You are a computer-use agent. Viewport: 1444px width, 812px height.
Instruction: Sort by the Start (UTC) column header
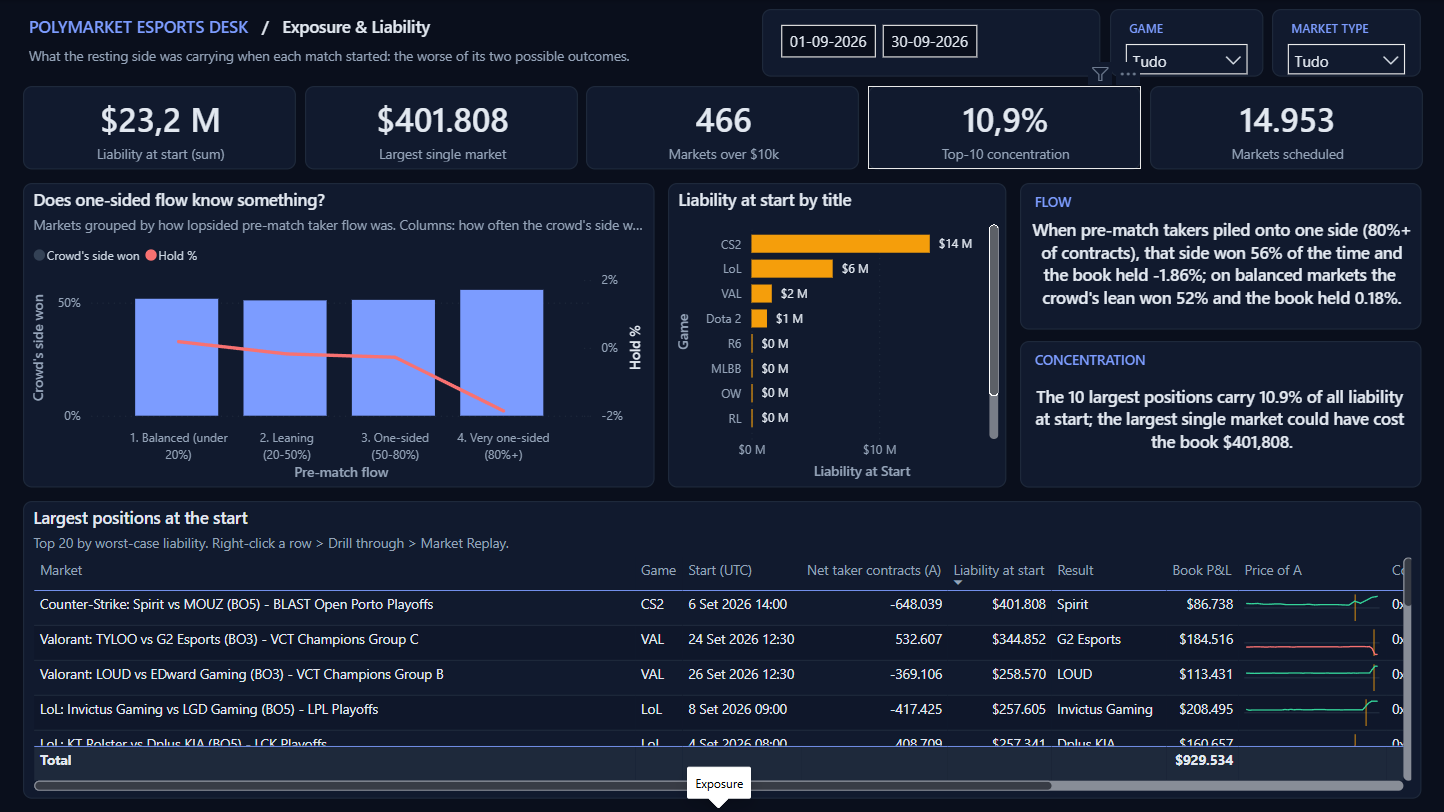(720, 570)
